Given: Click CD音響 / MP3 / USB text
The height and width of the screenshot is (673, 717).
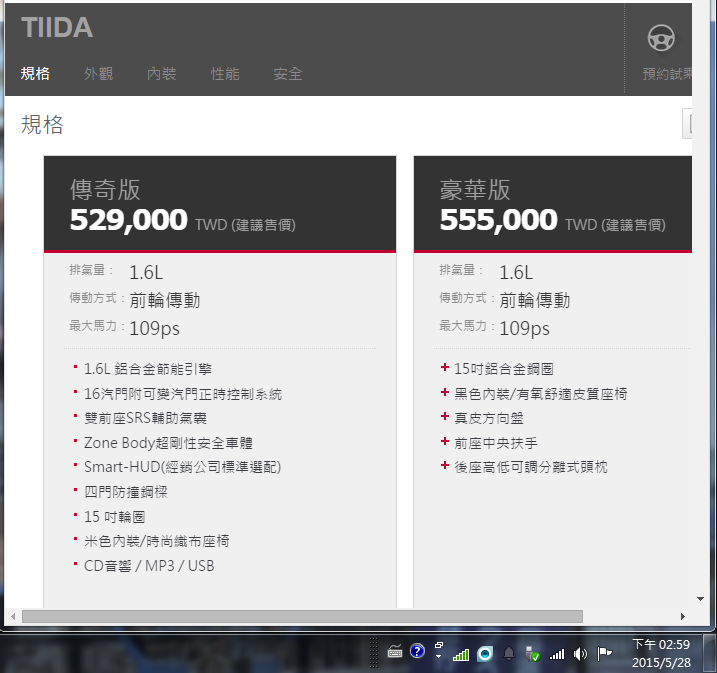Looking at the screenshot, I should pyautogui.click(x=149, y=566).
